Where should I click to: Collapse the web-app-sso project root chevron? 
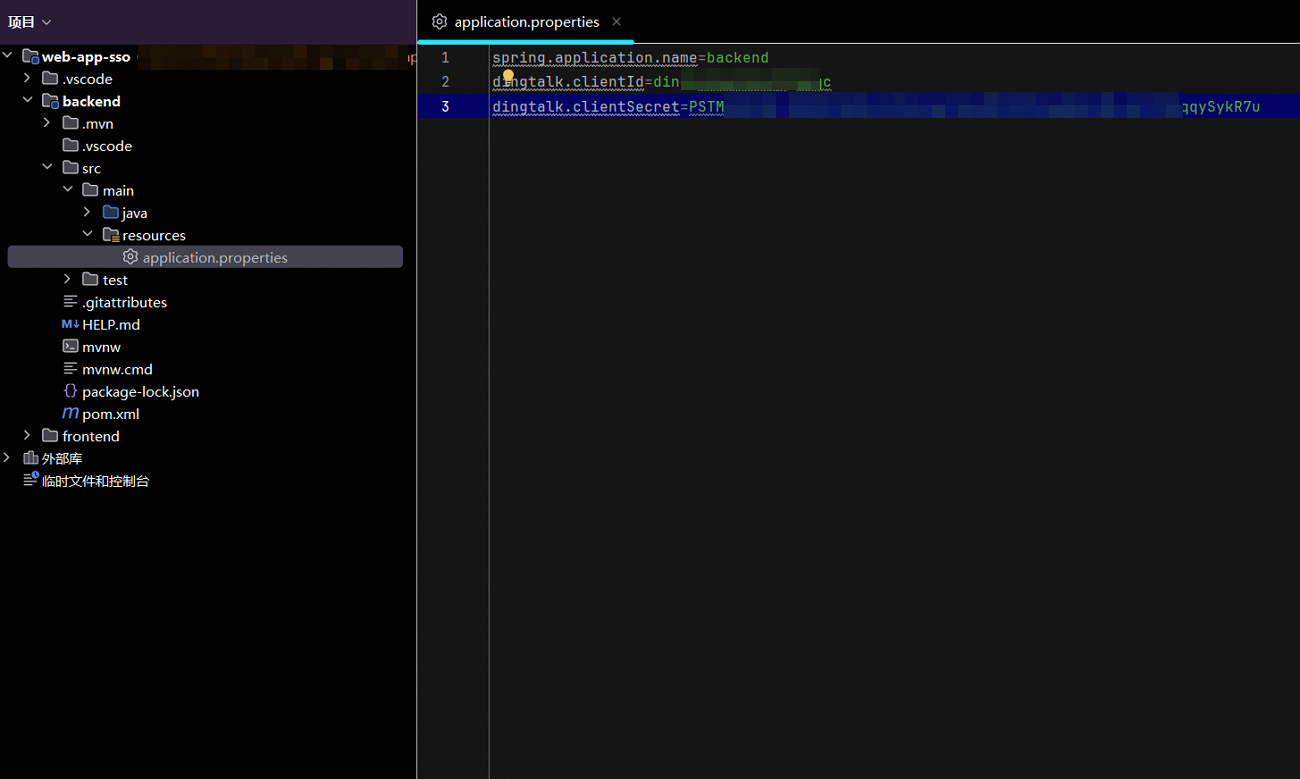(8, 56)
